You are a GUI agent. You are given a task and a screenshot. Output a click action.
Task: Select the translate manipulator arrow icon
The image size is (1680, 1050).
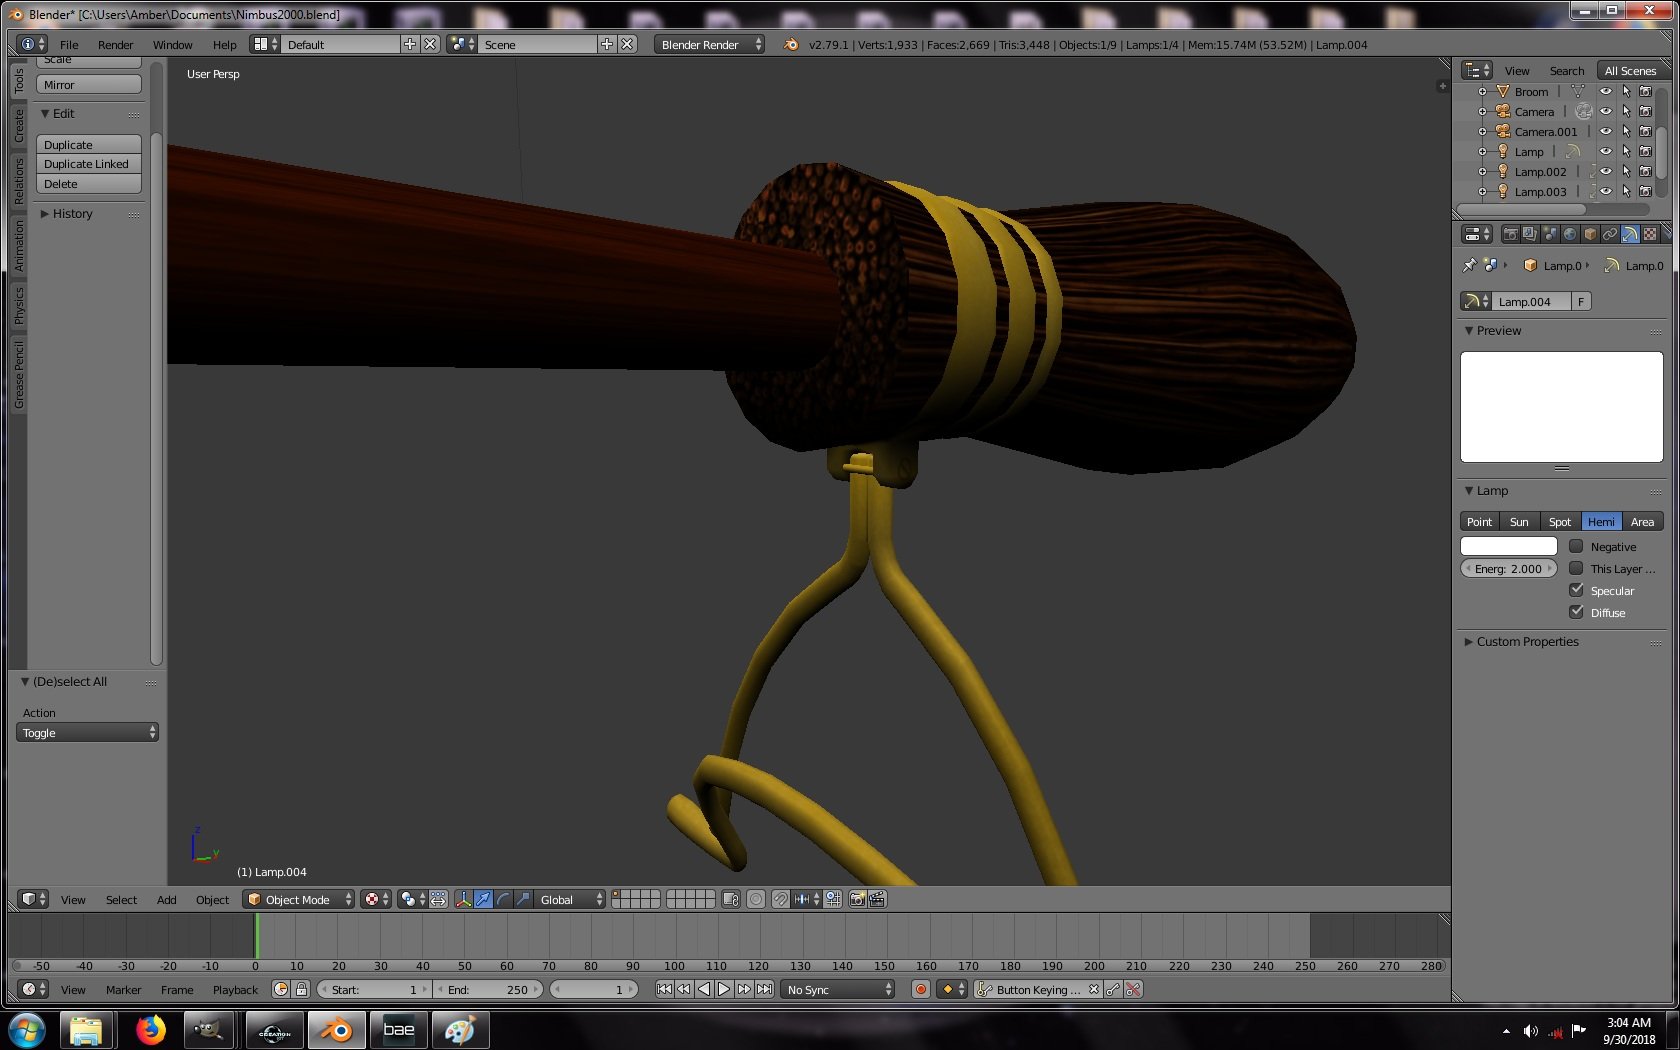pos(484,899)
